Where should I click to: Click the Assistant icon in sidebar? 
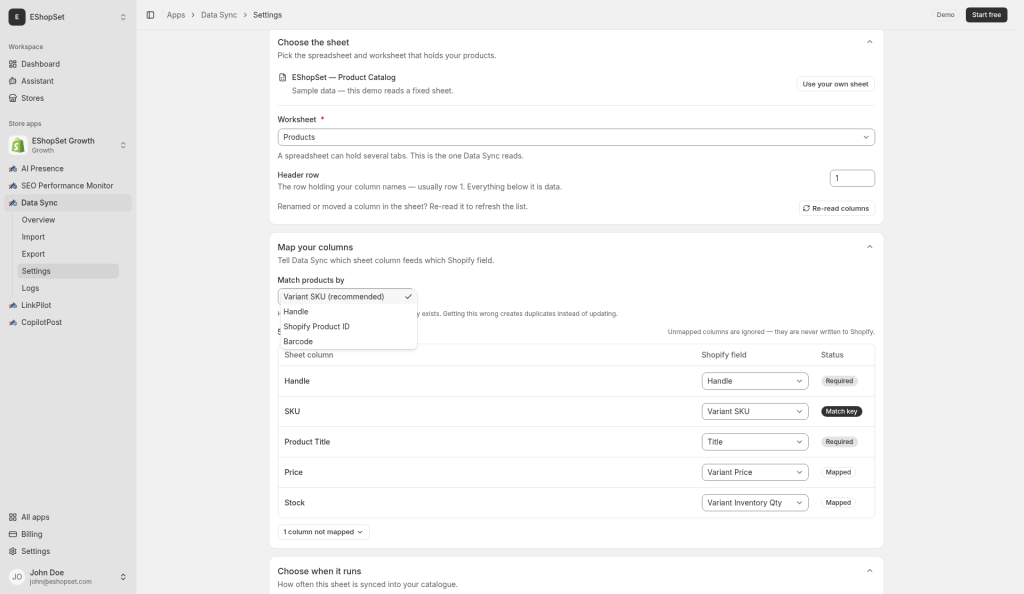click(x=12, y=81)
